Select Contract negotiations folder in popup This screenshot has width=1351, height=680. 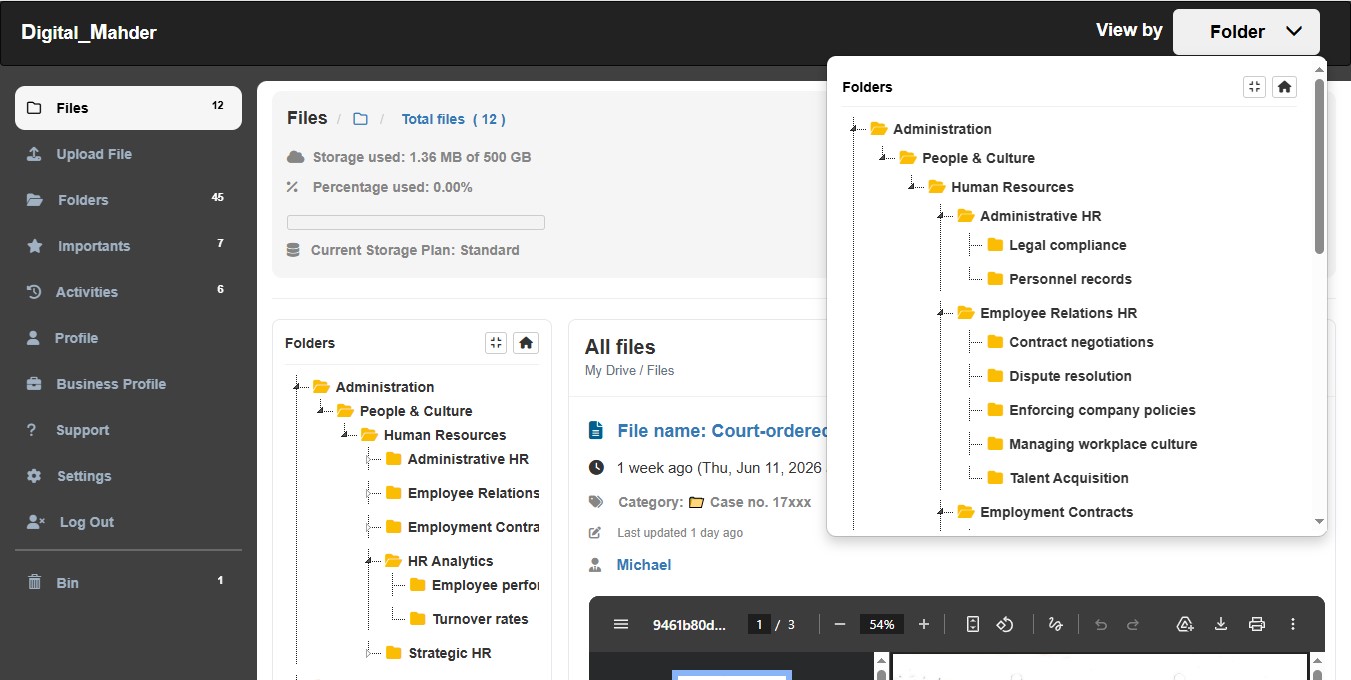point(1081,342)
